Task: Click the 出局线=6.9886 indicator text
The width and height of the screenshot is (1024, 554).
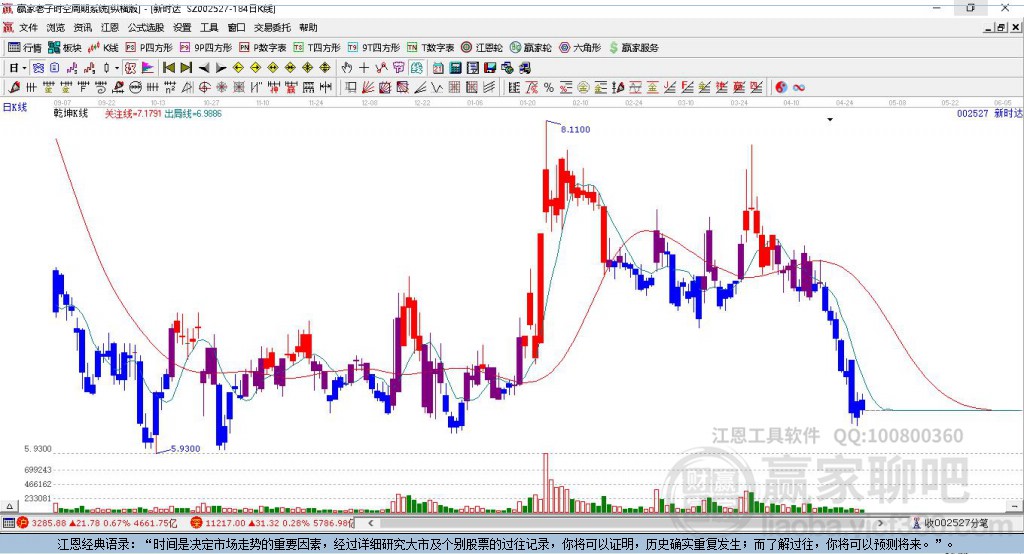Action: coord(193,114)
